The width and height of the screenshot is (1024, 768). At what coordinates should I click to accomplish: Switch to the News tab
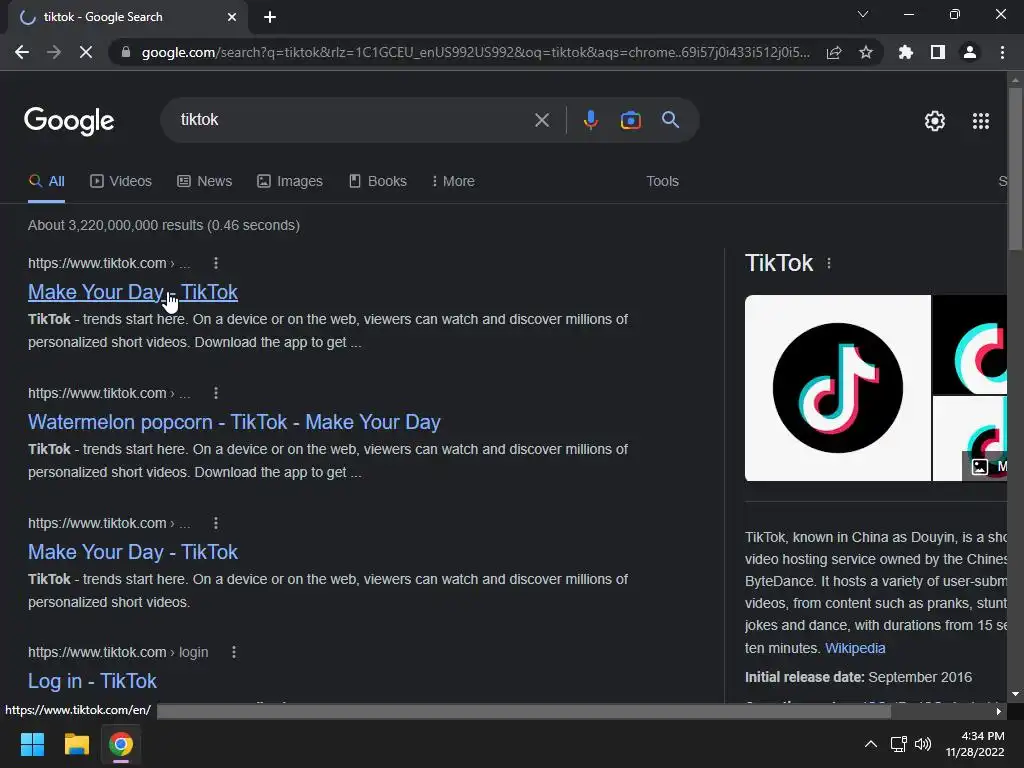pyautogui.click(x=204, y=182)
